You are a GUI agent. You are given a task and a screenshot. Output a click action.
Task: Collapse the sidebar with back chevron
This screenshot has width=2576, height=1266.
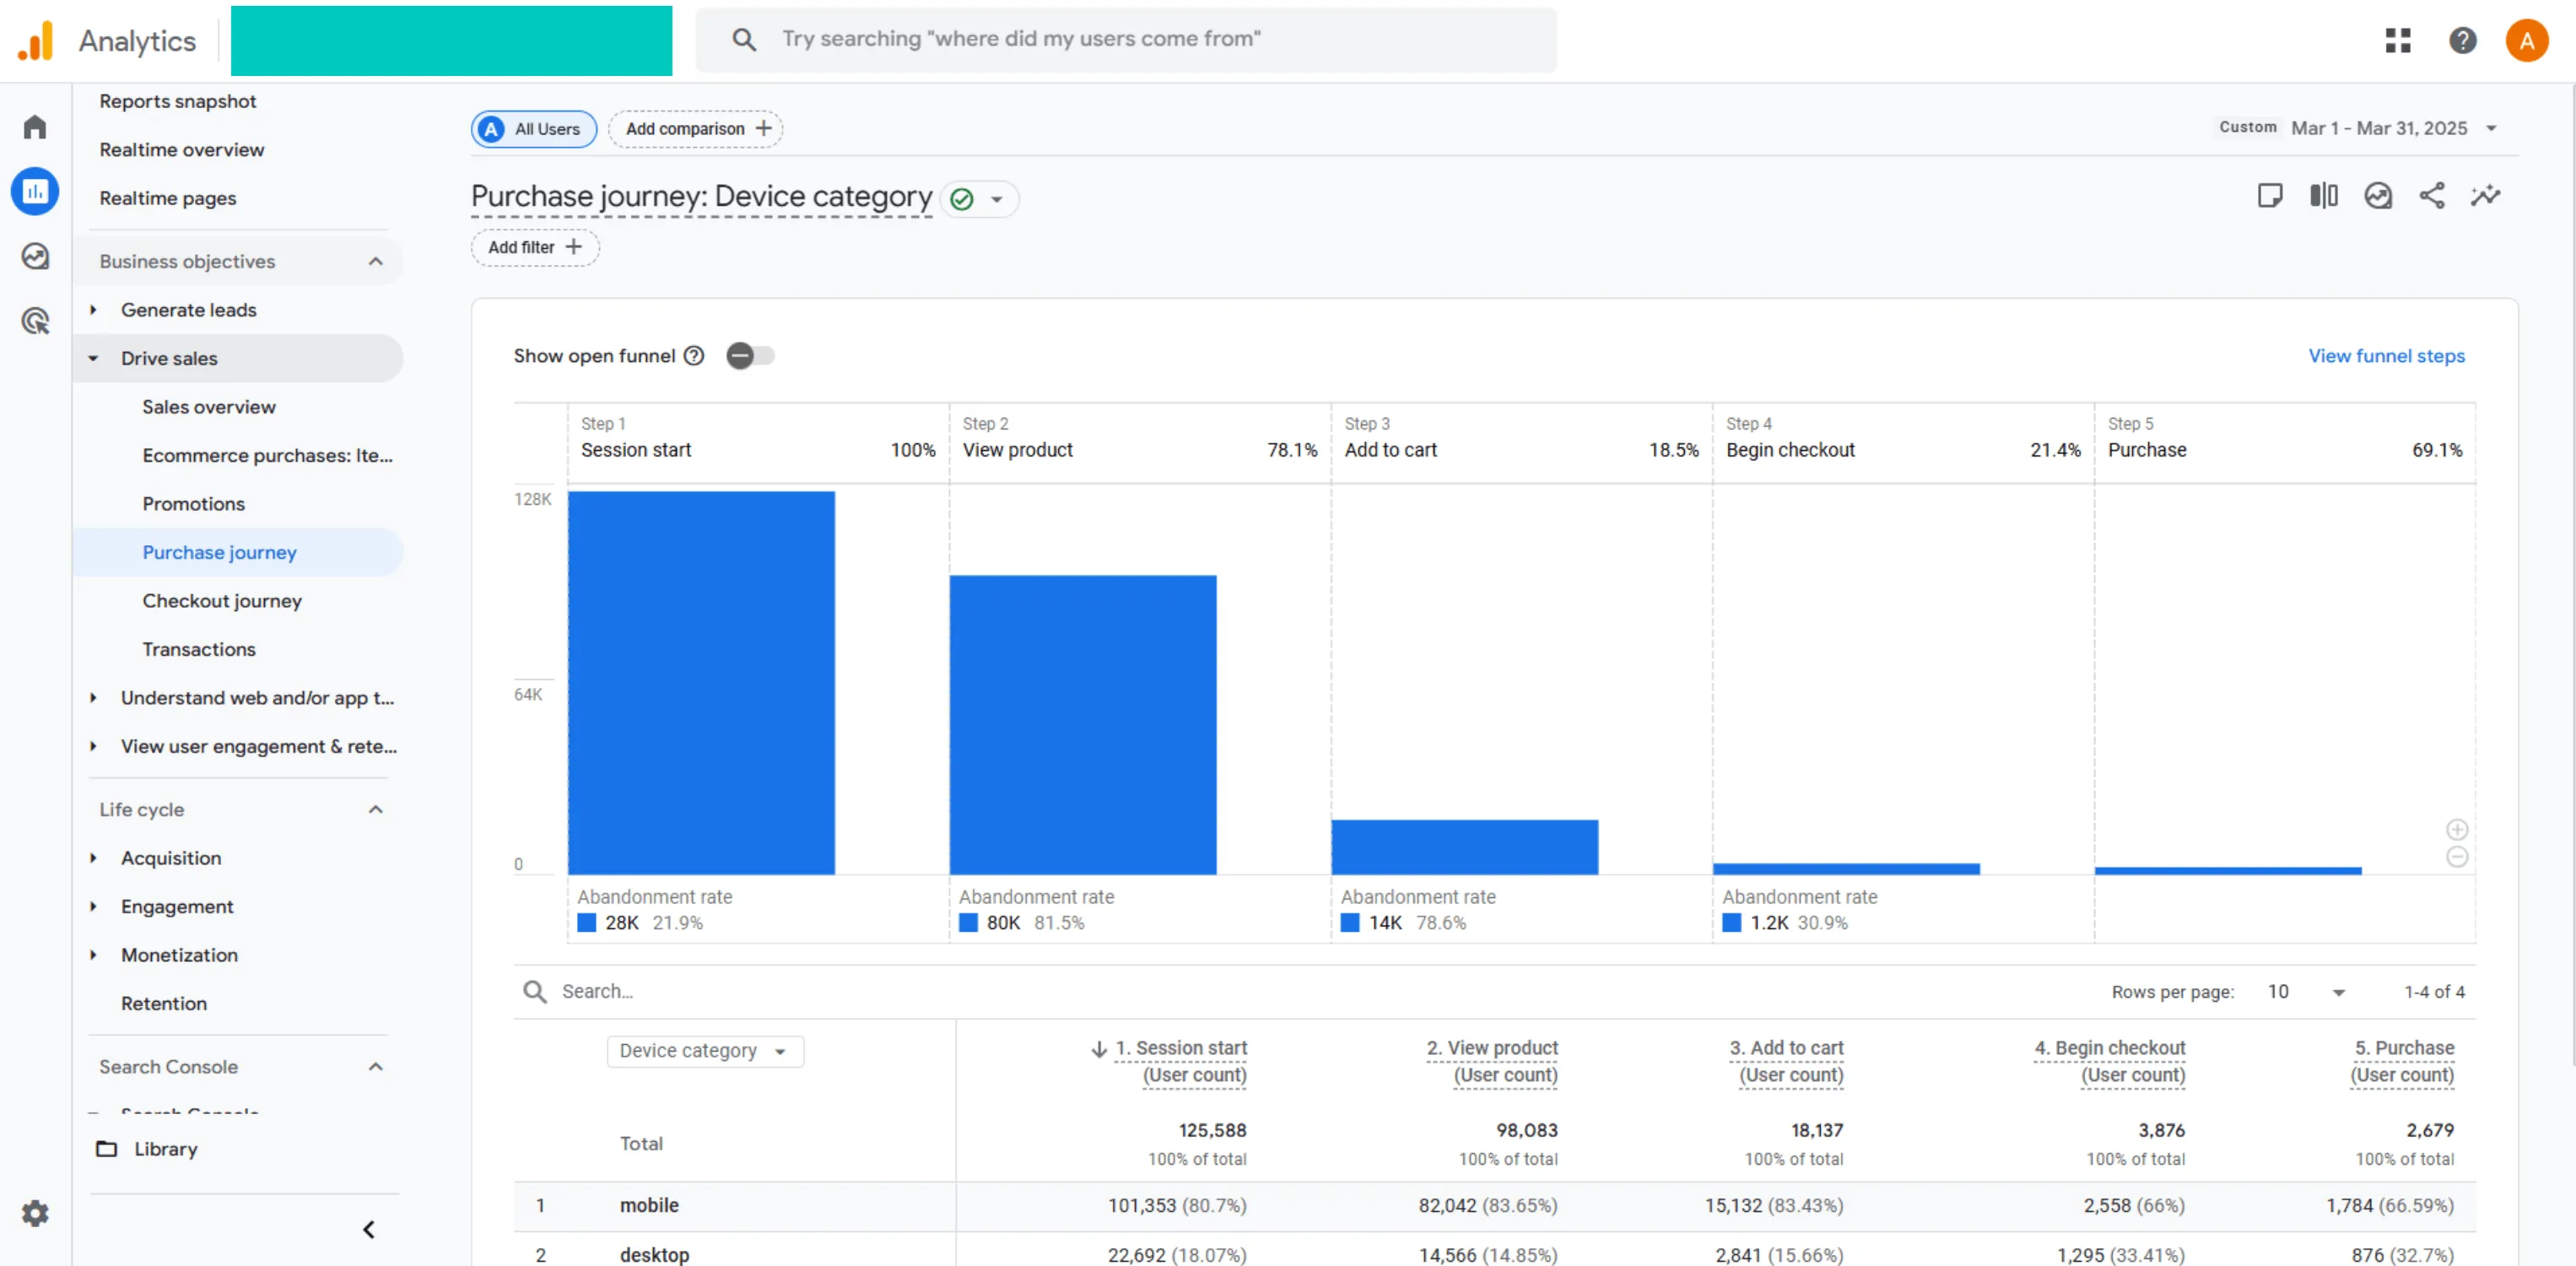(x=369, y=1230)
